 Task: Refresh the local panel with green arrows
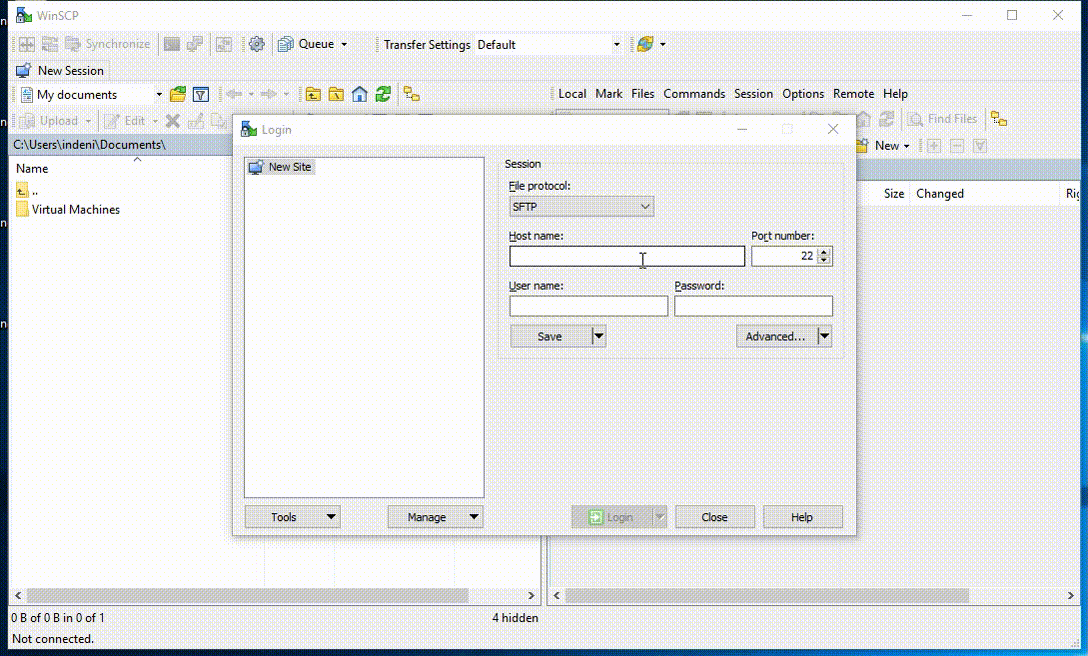[382, 94]
